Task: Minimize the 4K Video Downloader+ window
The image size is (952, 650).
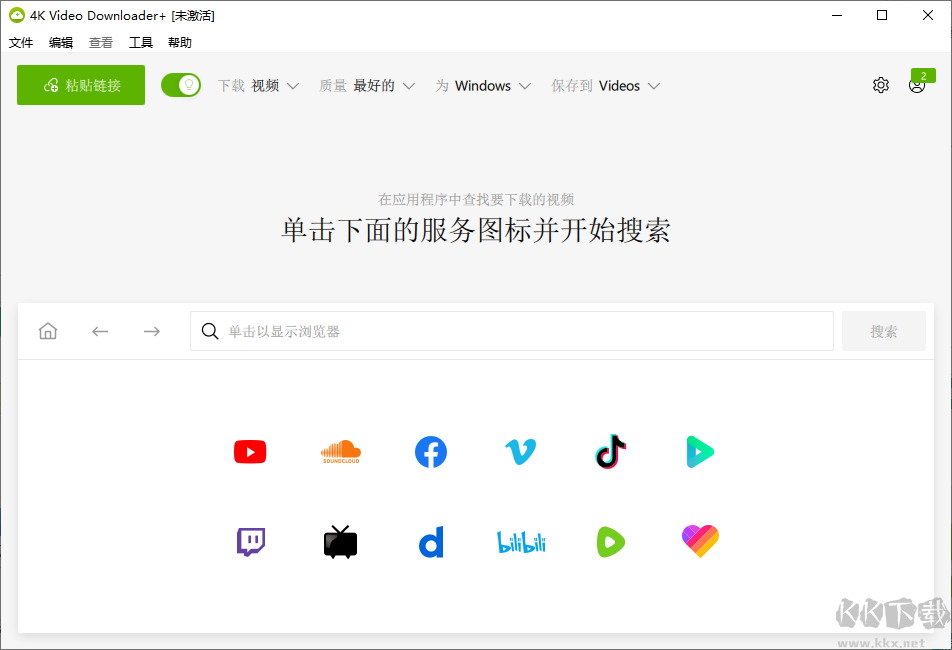Action: pos(837,15)
